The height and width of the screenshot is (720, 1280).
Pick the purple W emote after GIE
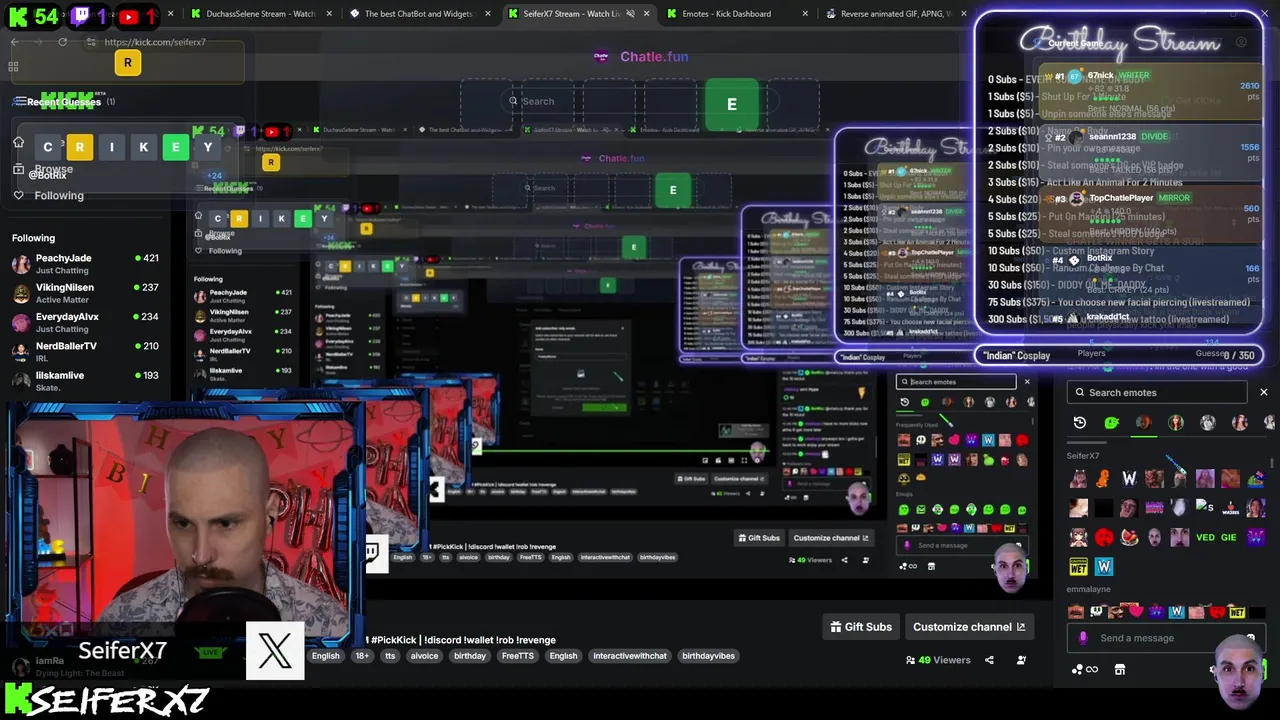click(1255, 538)
